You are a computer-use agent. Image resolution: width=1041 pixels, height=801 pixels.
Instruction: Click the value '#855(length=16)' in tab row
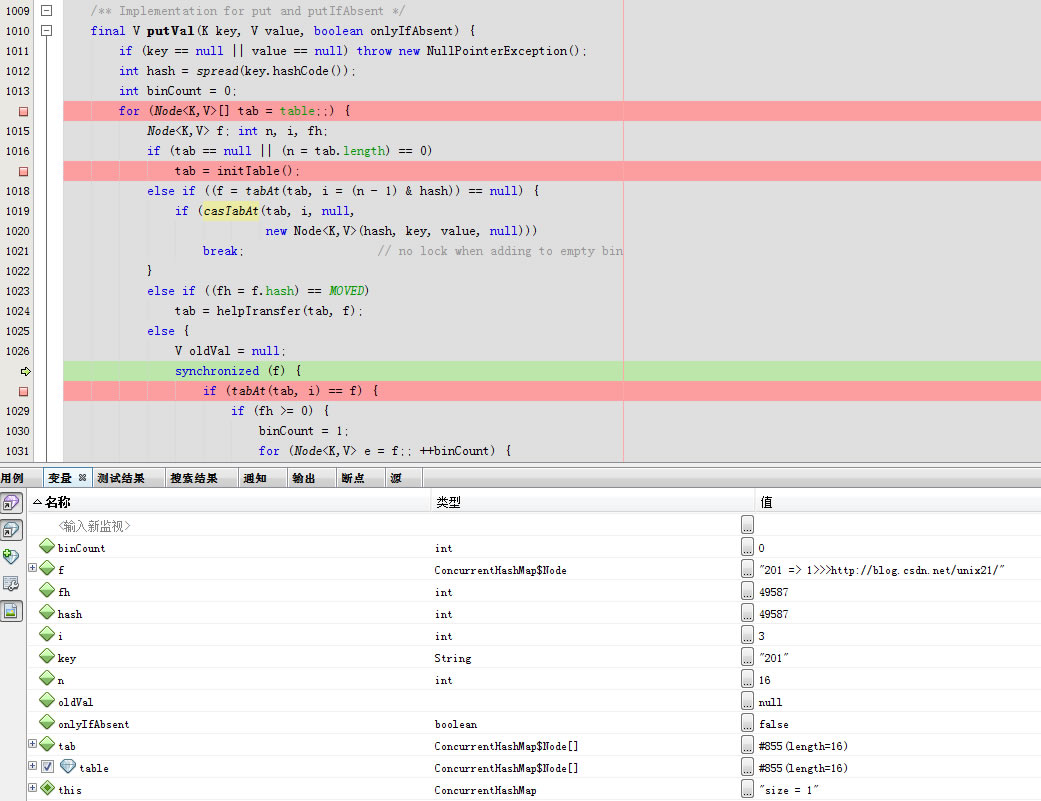(x=803, y=746)
